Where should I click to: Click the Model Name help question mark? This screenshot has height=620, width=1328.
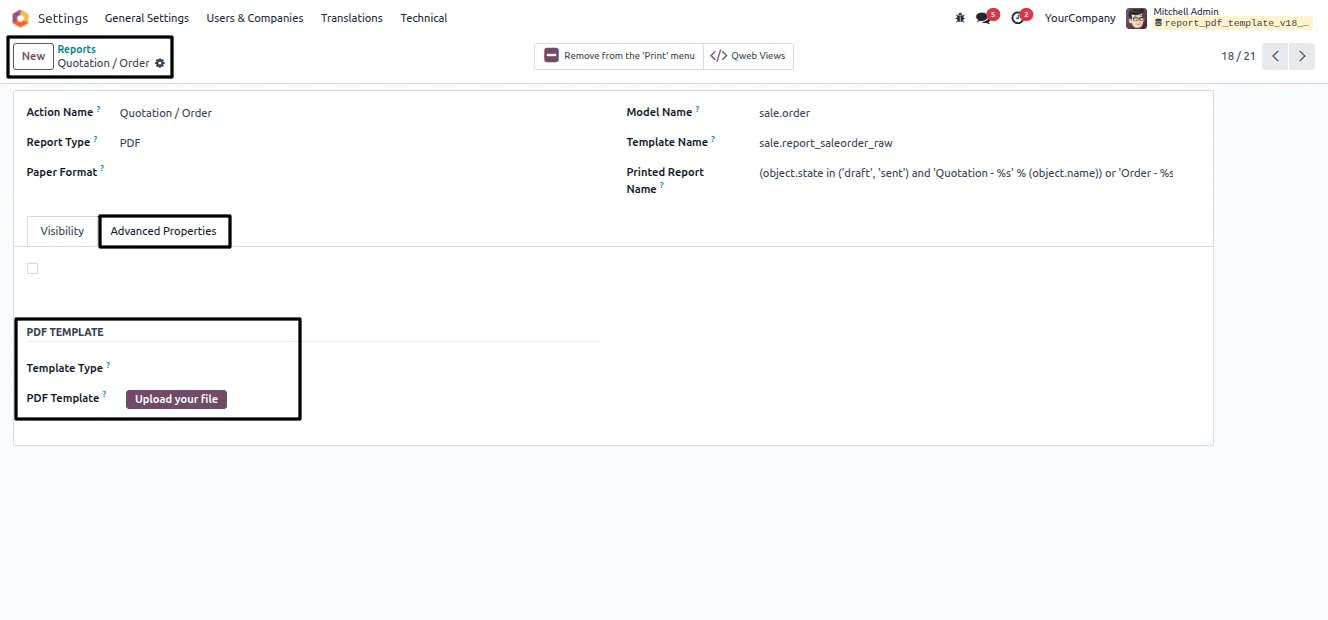(x=698, y=109)
